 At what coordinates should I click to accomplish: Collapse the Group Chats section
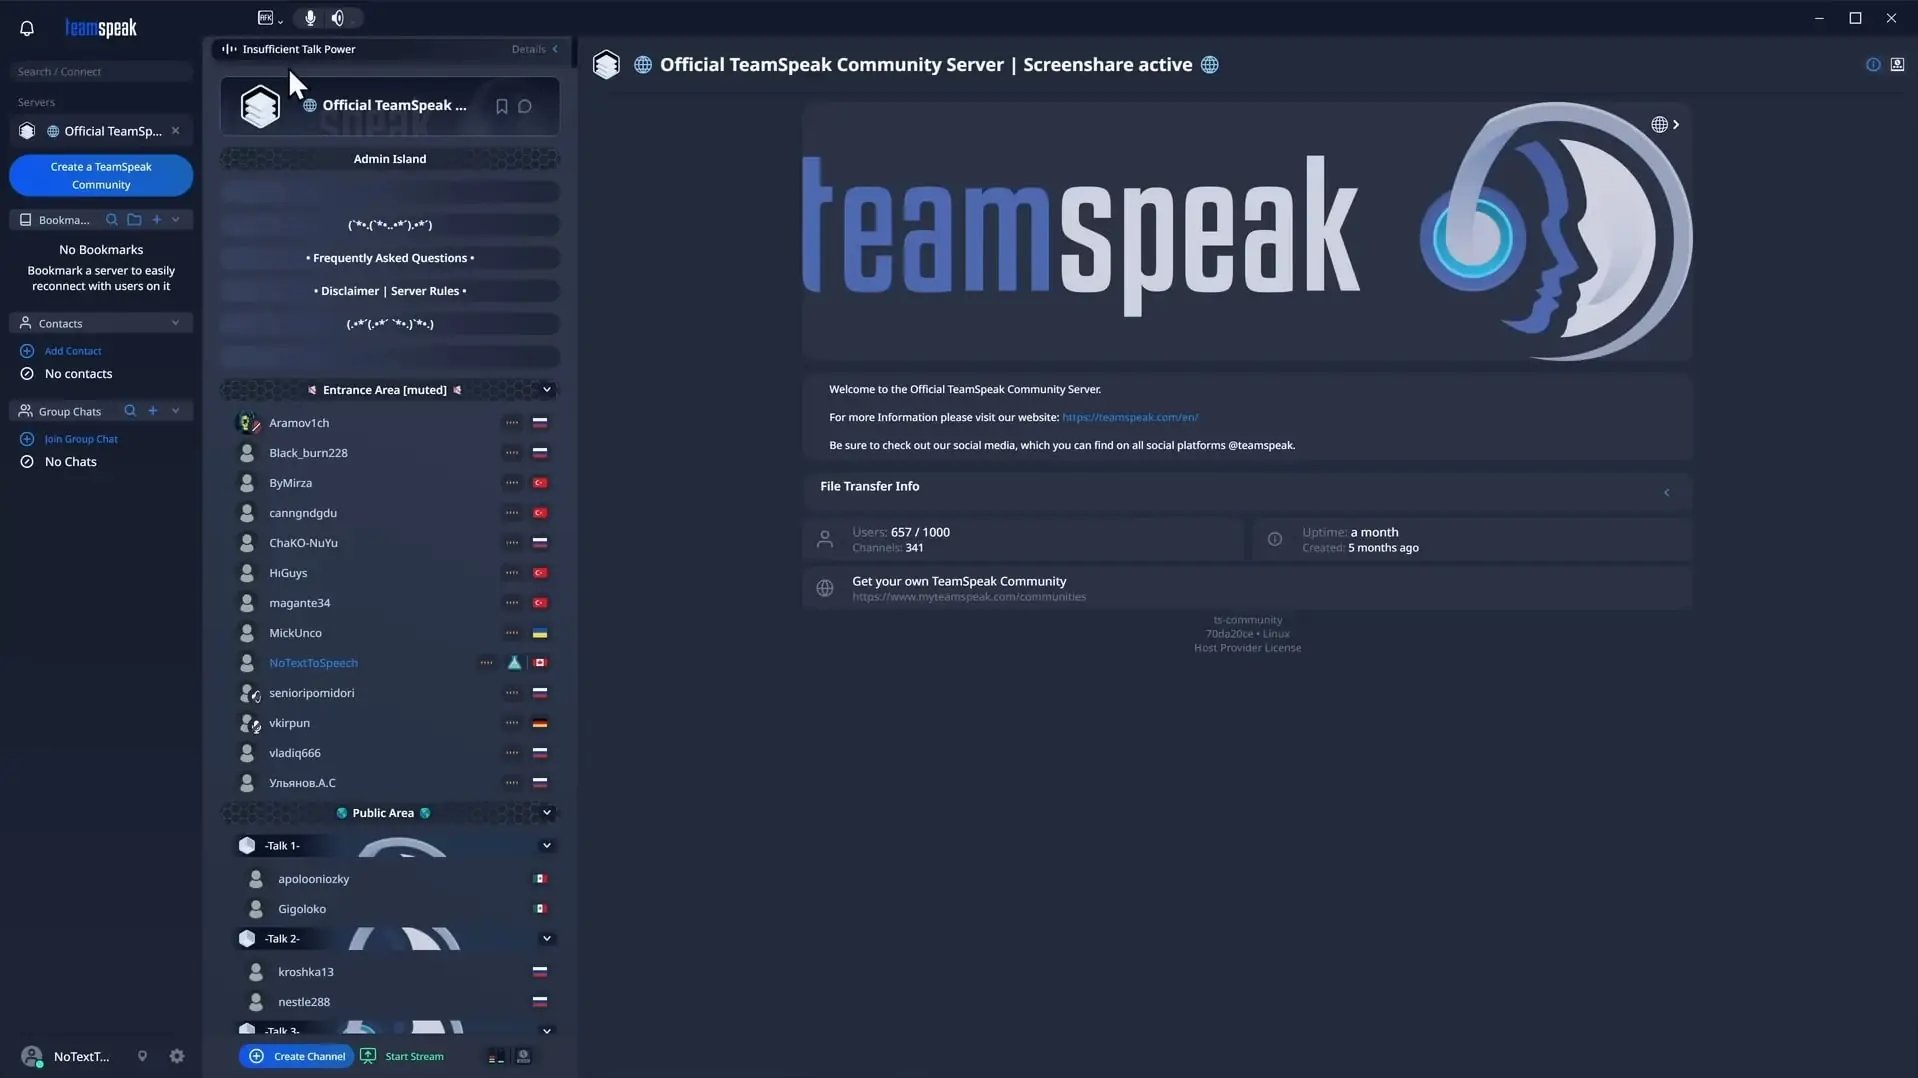click(176, 411)
